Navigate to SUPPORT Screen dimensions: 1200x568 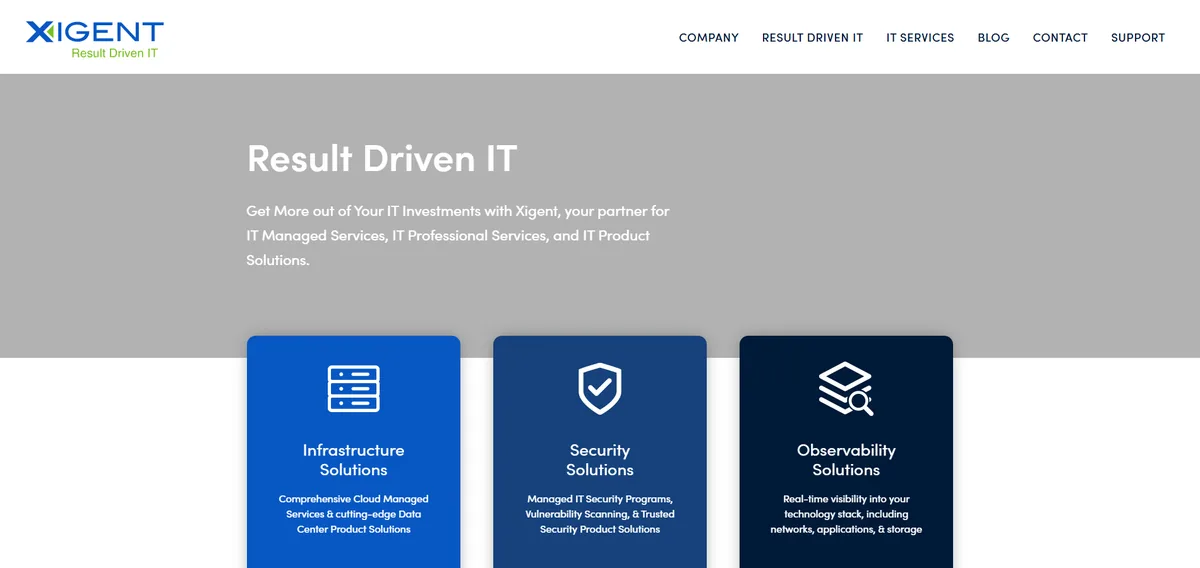(x=1138, y=38)
